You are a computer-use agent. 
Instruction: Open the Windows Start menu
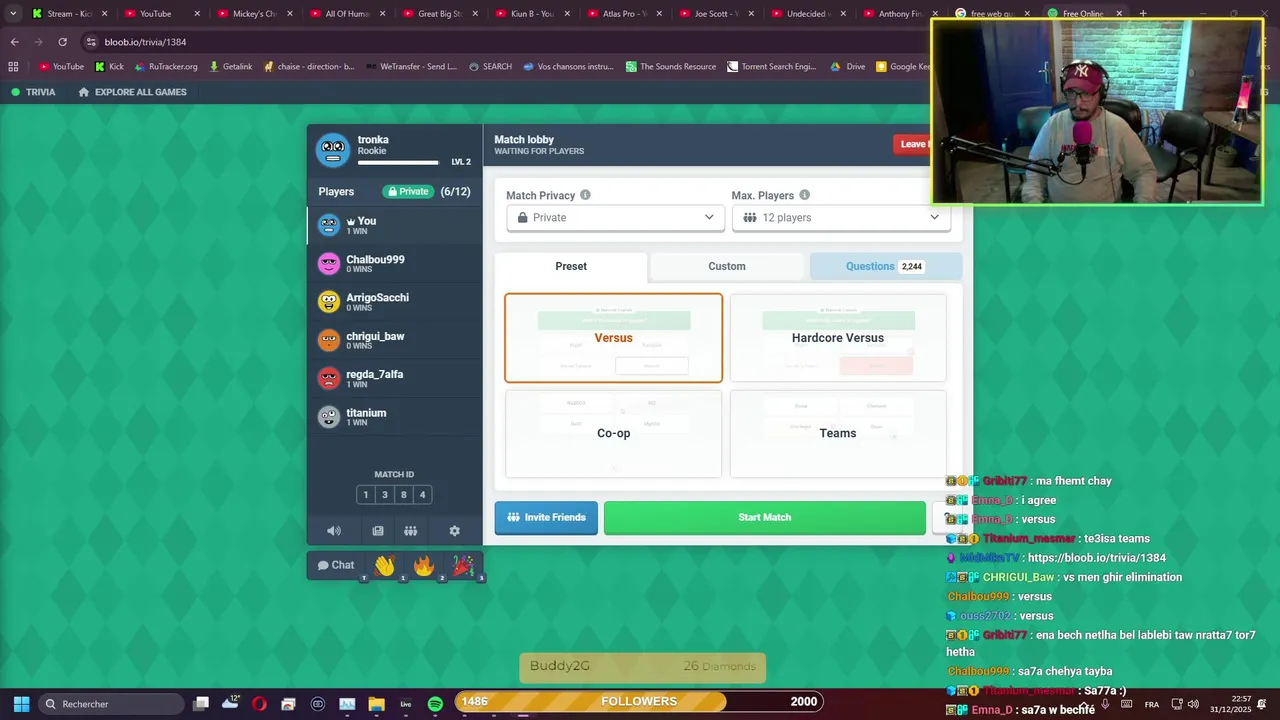tap(21, 704)
